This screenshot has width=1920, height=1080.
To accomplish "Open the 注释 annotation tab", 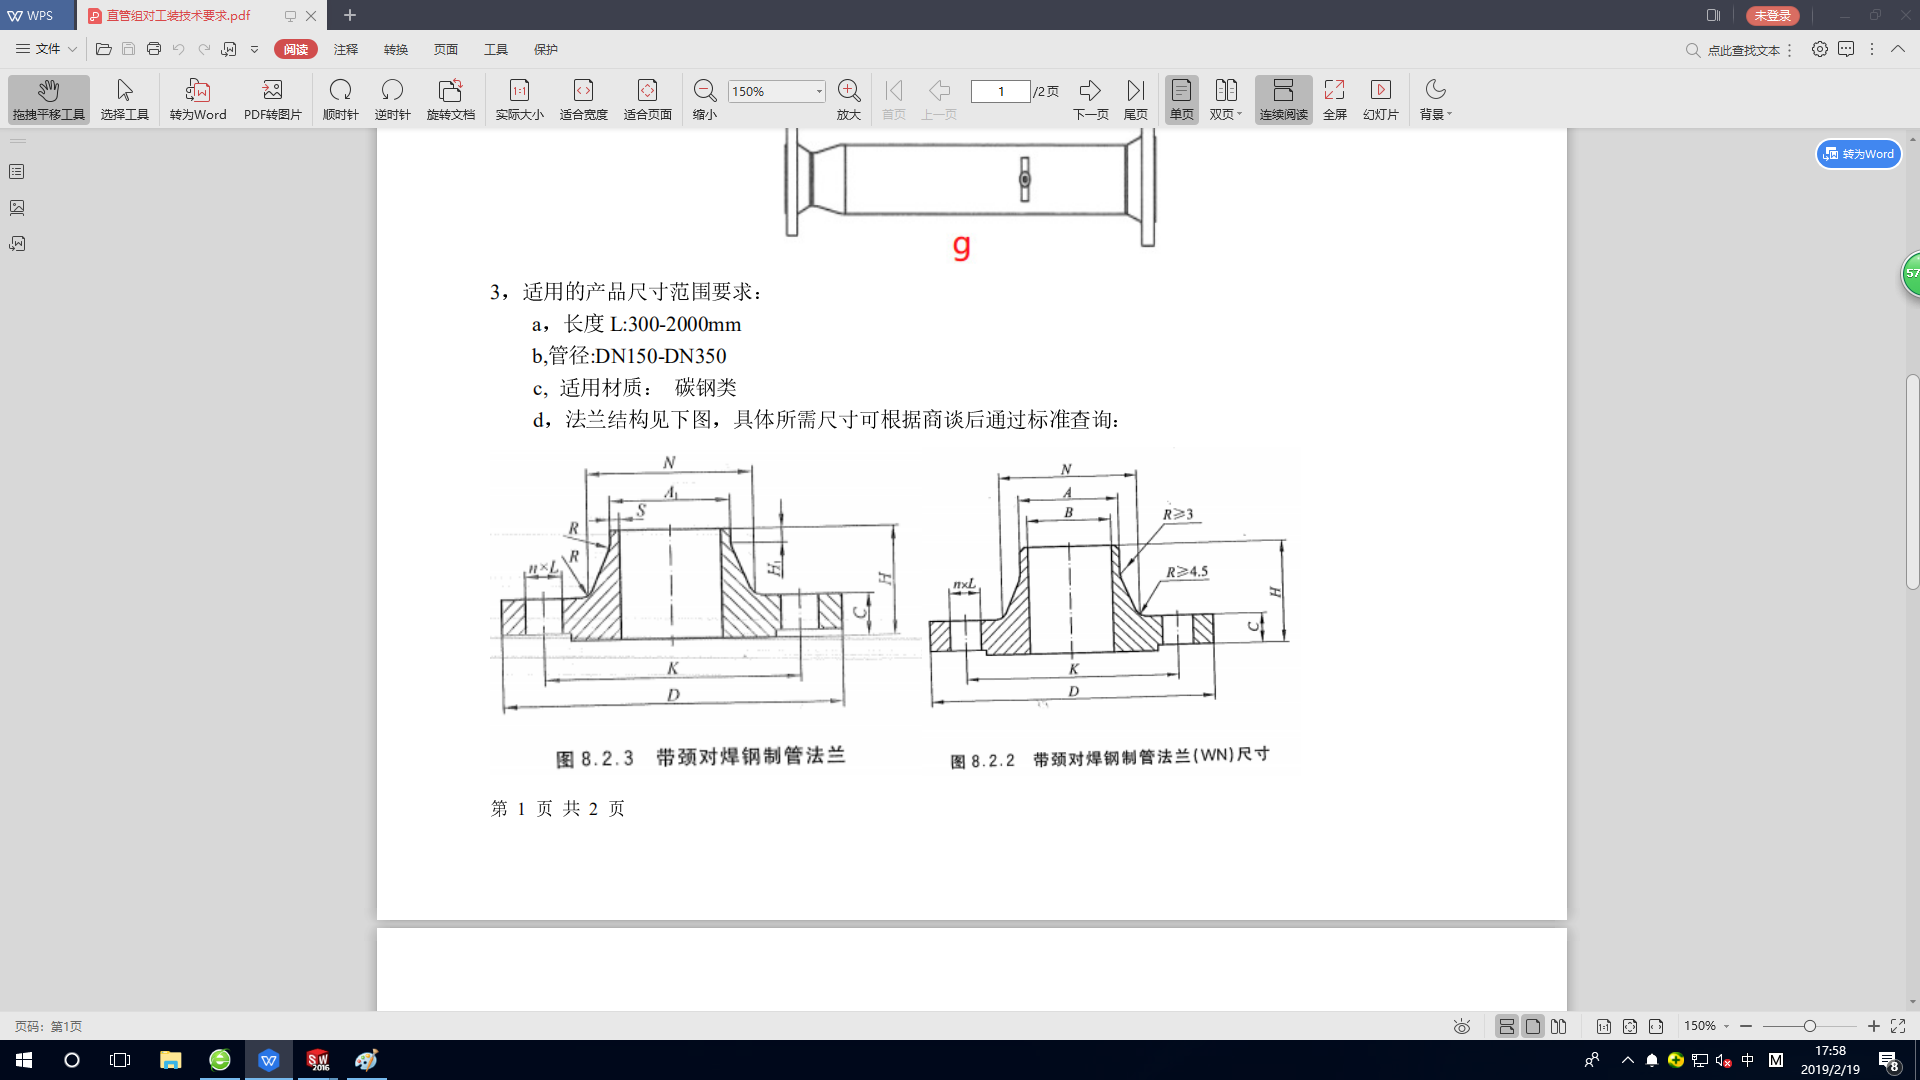I will pyautogui.click(x=346, y=49).
